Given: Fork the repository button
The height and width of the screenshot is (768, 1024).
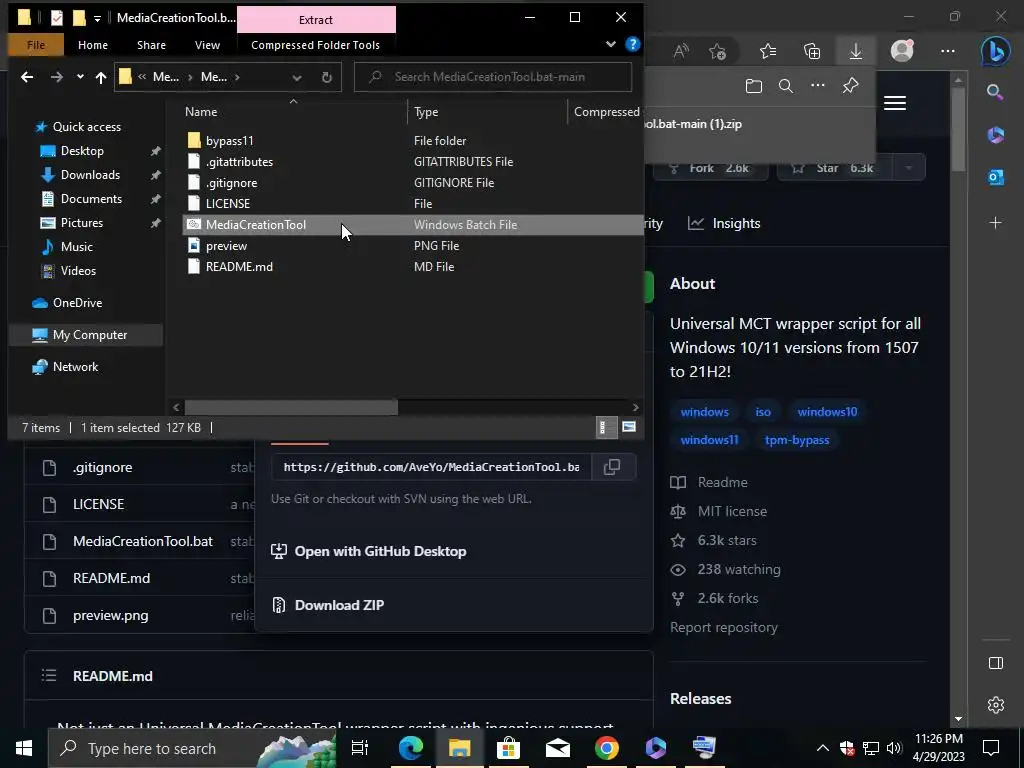Looking at the screenshot, I should pyautogui.click(x=711, y=168).
